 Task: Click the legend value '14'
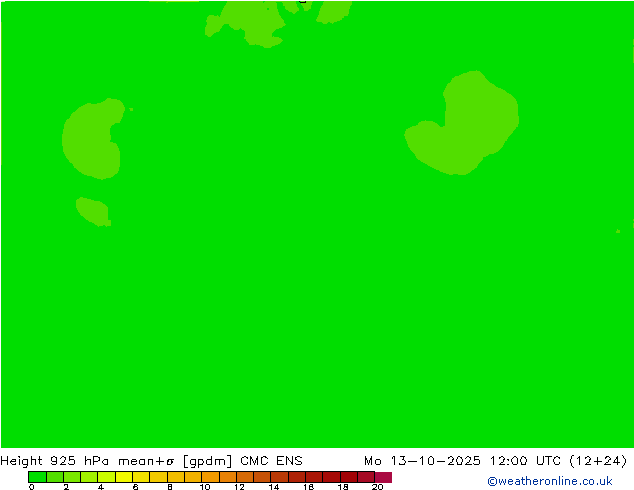tap(274, 487)
